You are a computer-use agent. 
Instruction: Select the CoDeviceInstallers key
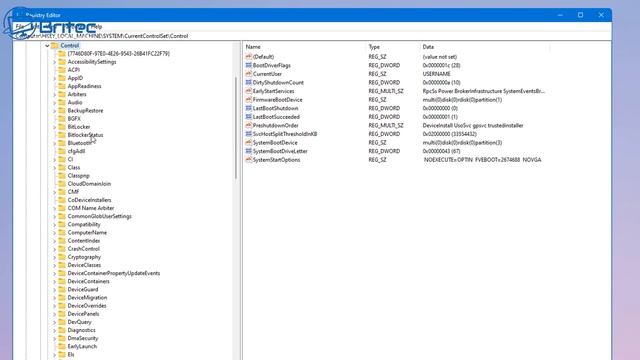(x=89, y=200)
